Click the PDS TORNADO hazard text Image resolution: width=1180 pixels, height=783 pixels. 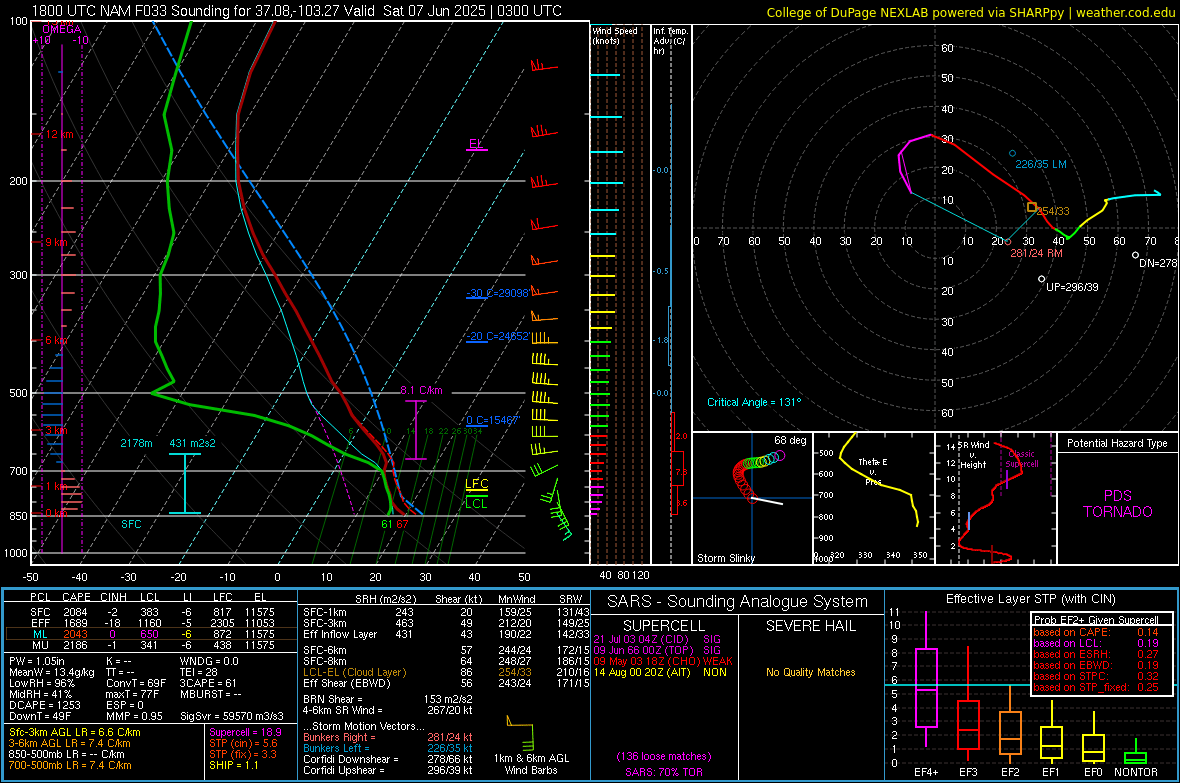click(1118, 504)
